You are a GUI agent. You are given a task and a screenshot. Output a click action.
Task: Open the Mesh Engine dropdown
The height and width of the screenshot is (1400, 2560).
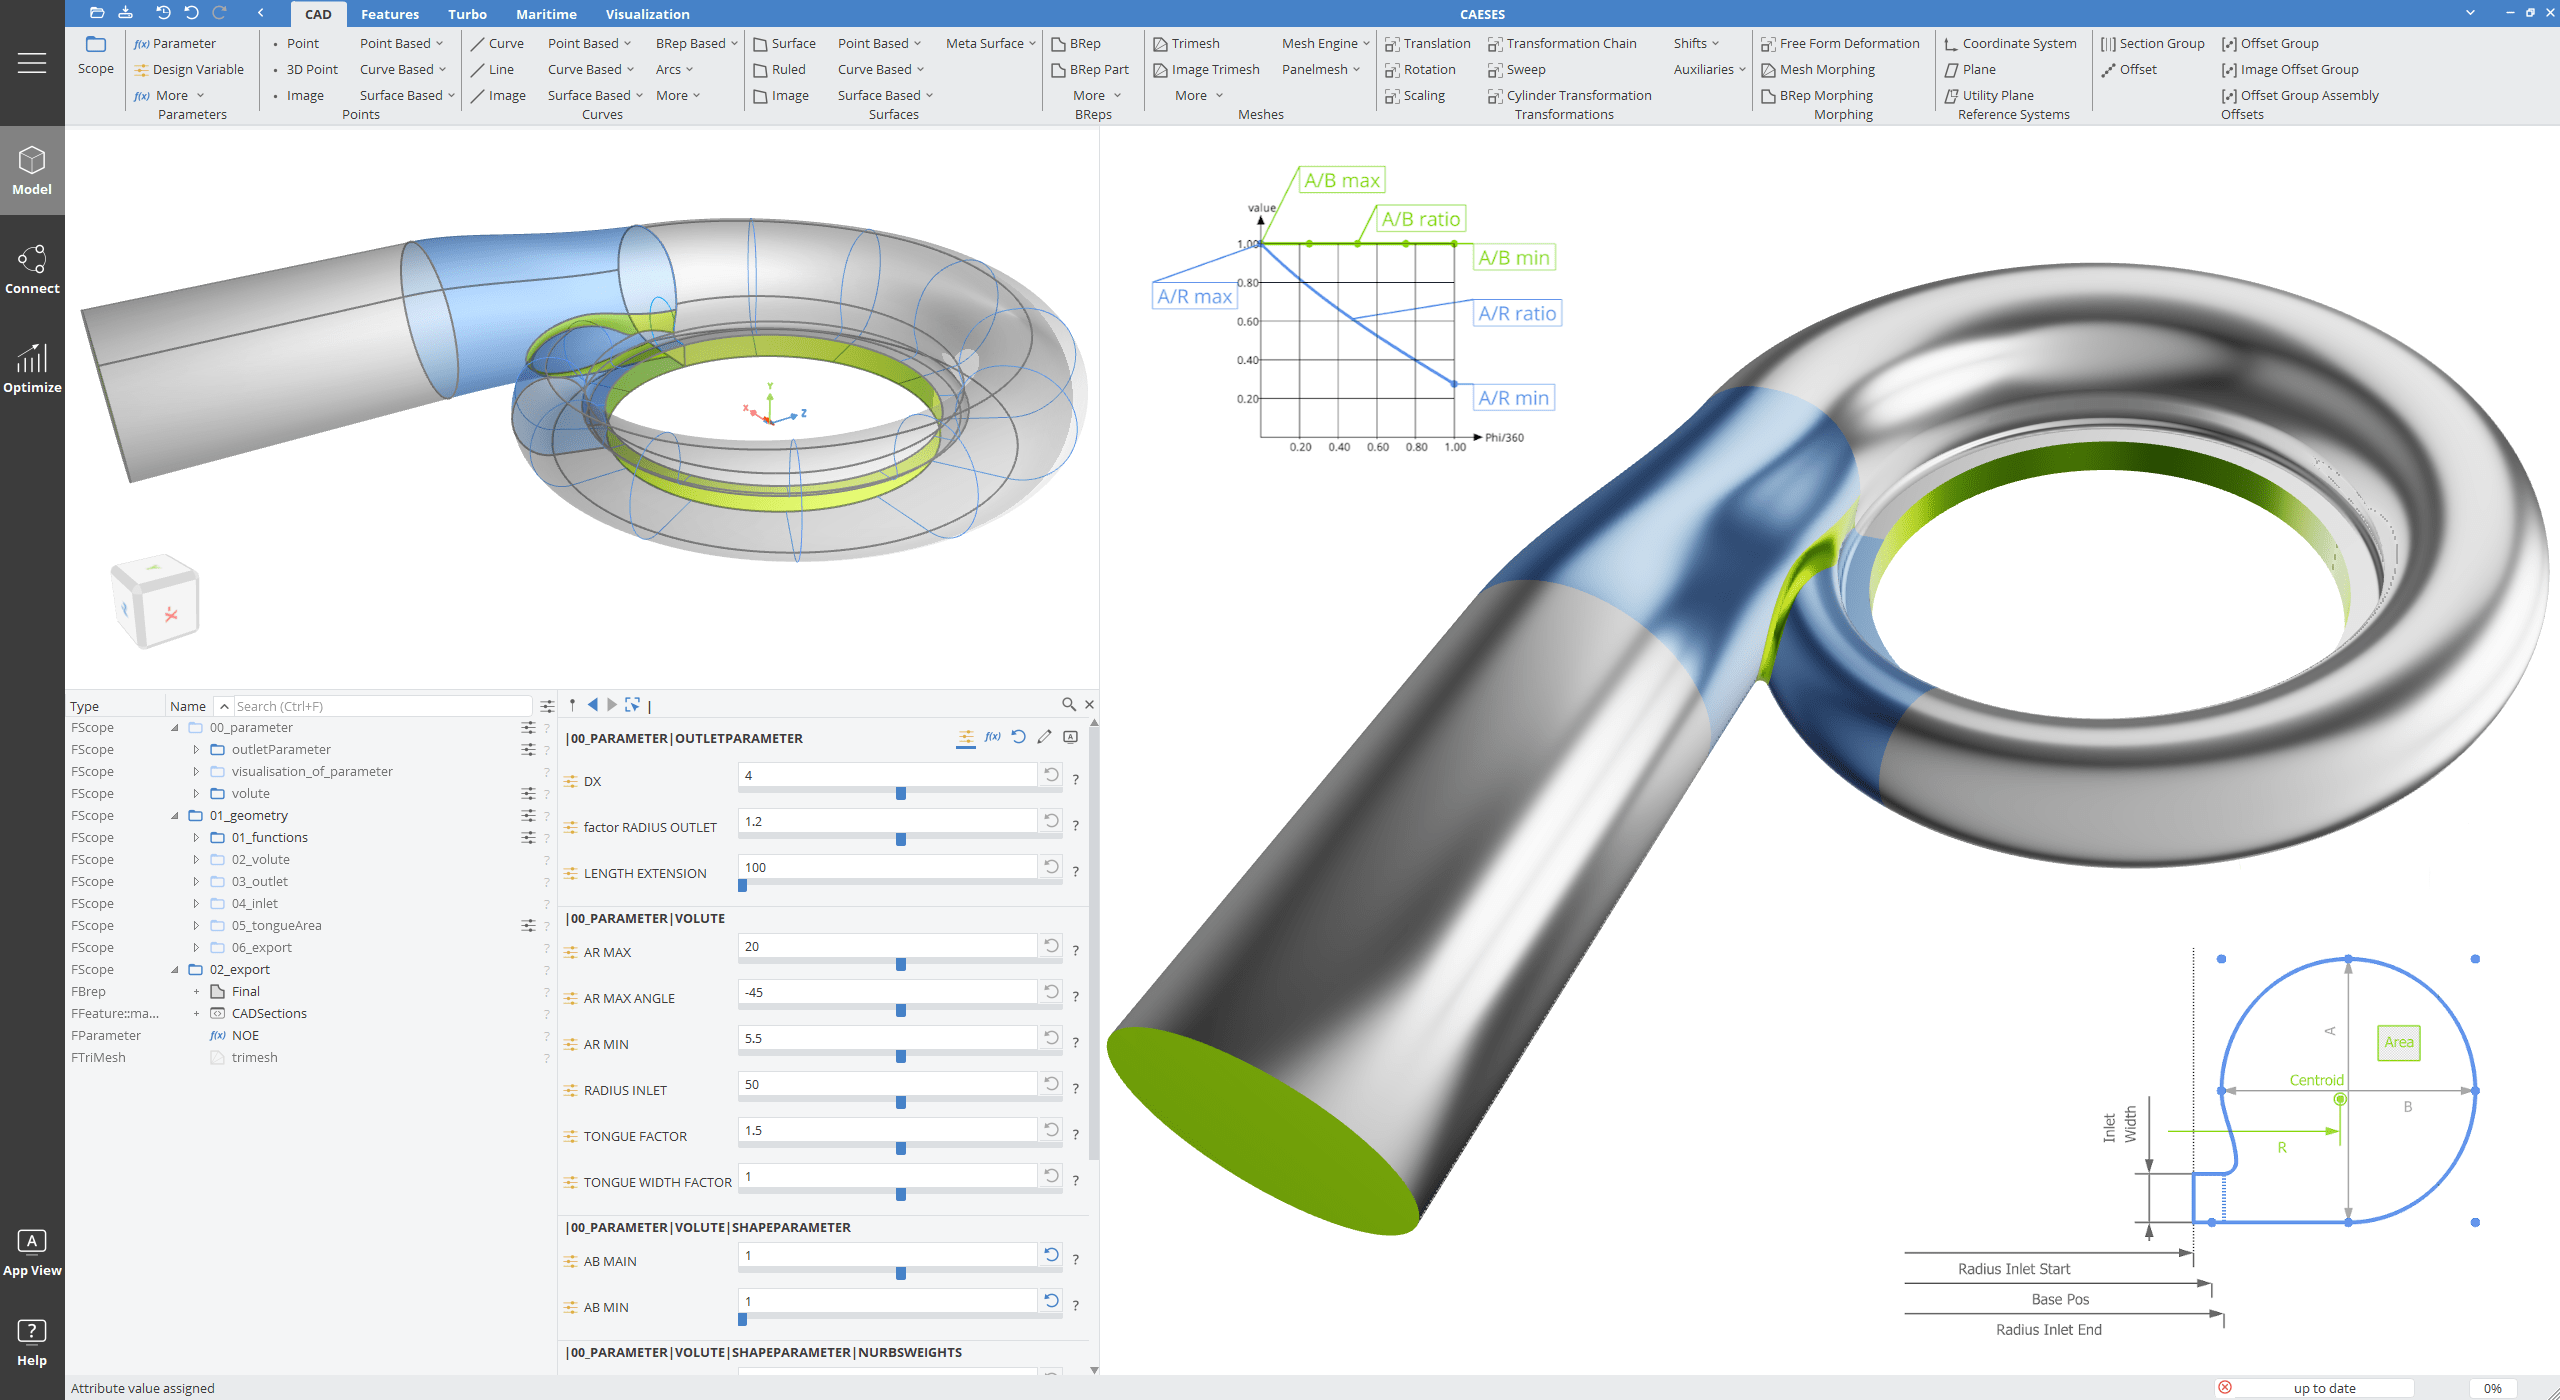tap(1322, 43)
